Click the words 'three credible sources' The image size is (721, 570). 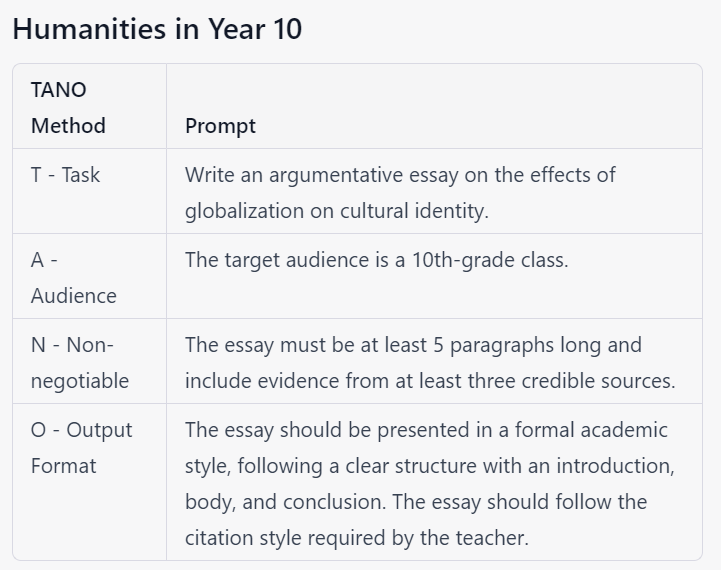click(587, 381)
